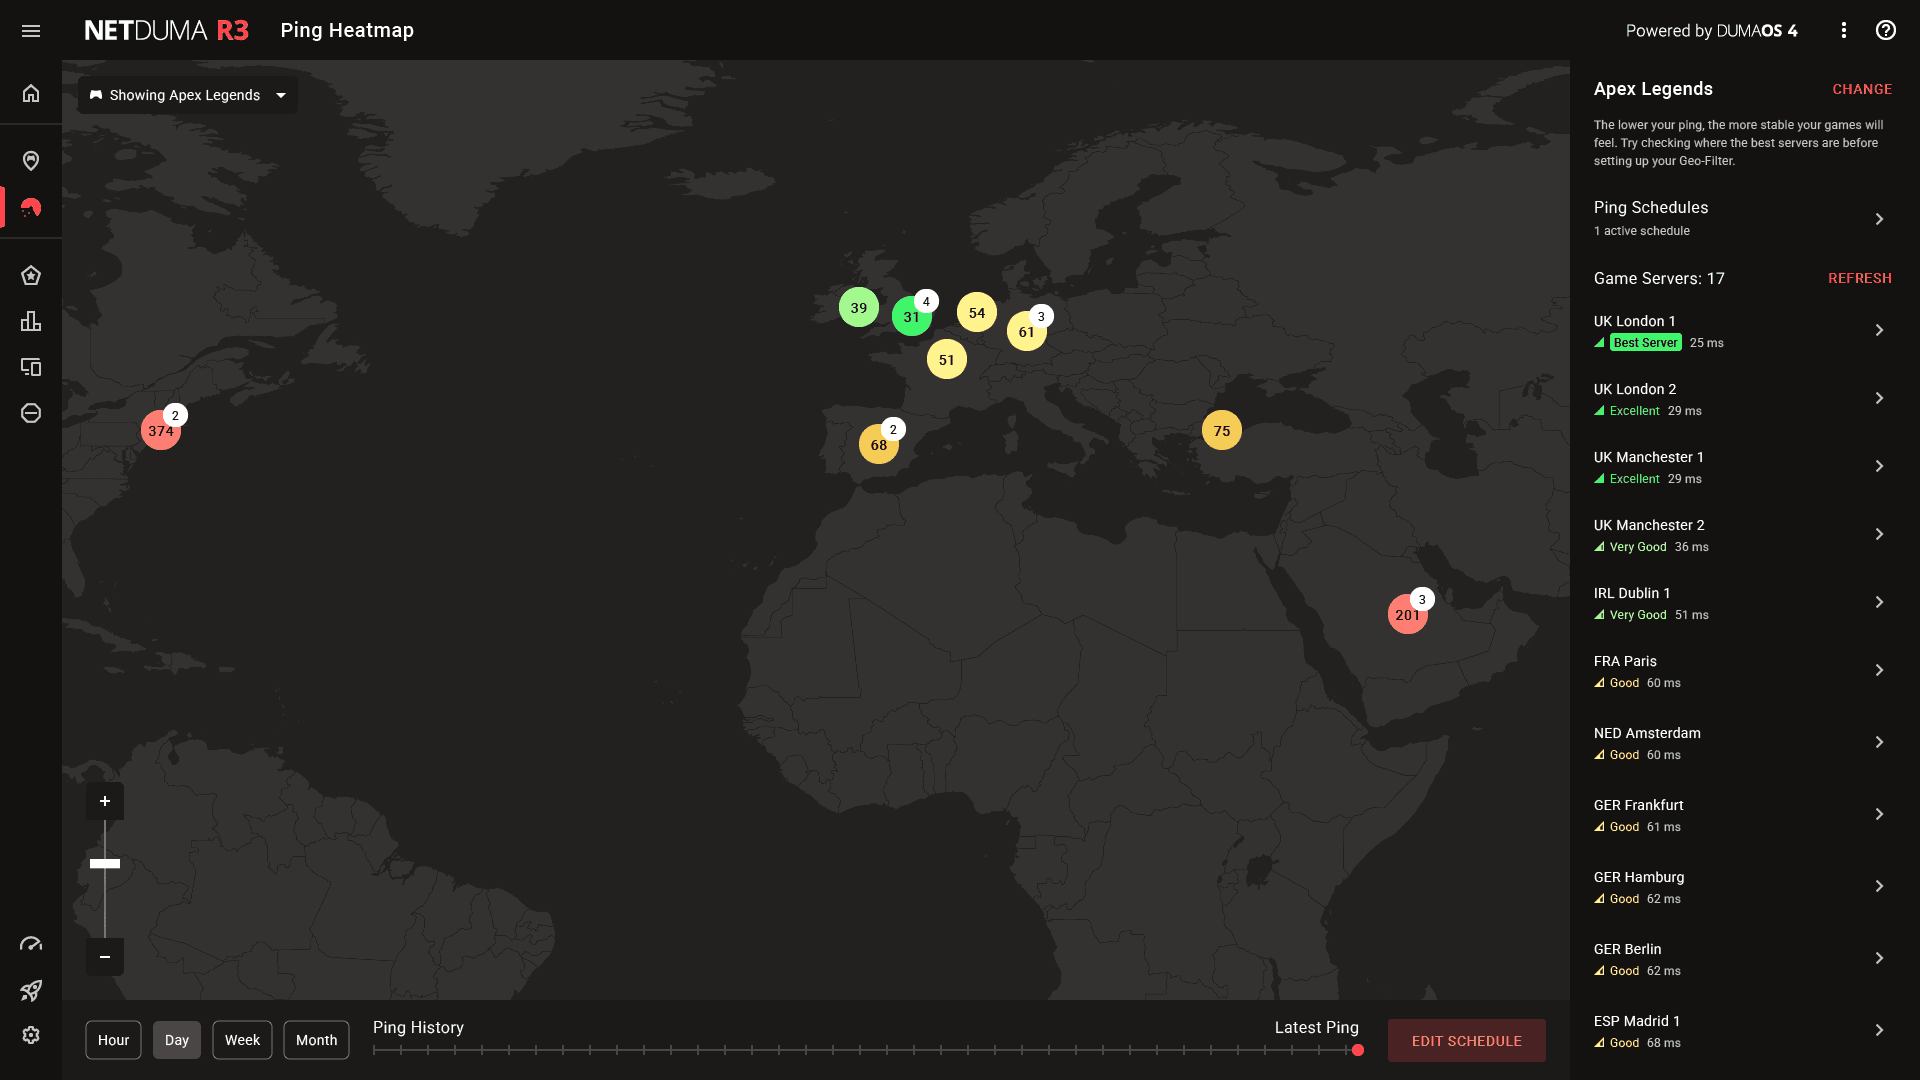This screenshot has width=1920, height=1080.
Task: Enable the Month ping history view
Action: tap(316, 1040)
